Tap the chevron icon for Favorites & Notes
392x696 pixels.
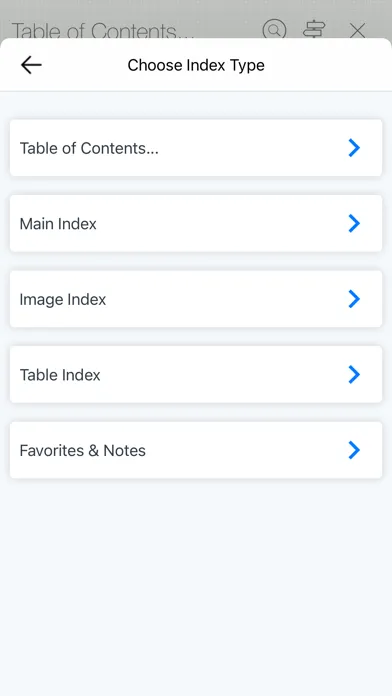click(x=354, y=450)
